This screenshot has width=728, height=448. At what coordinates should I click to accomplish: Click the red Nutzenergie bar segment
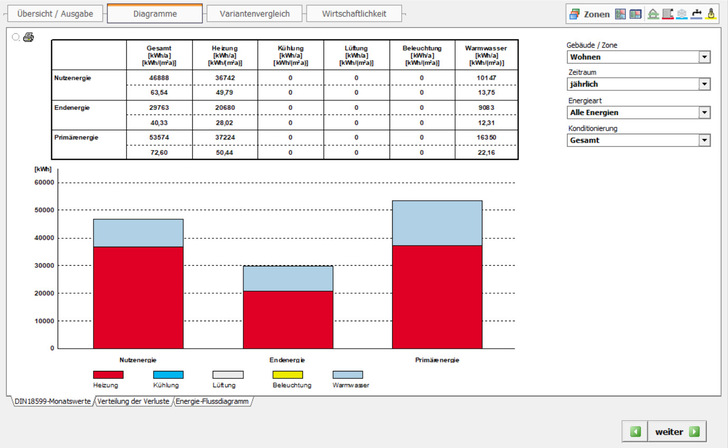[x=138, y=298]
